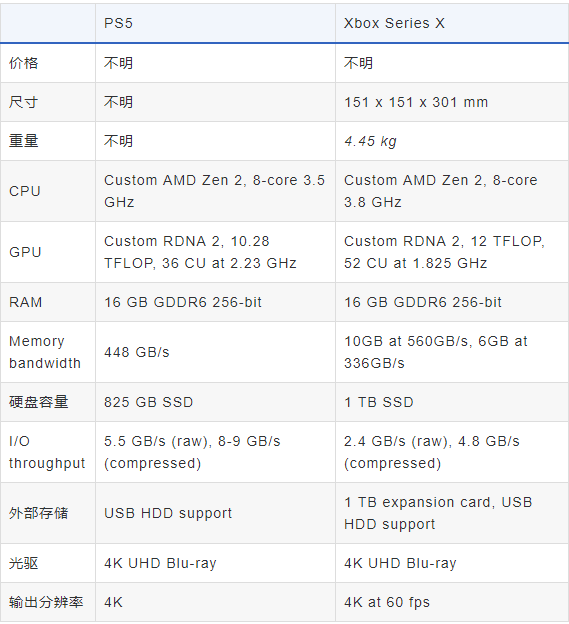The width and height of the screenshot is (569, 624).
Task: Click the 151 x 151 x 301 mm cell
Action: pos(452,102)
